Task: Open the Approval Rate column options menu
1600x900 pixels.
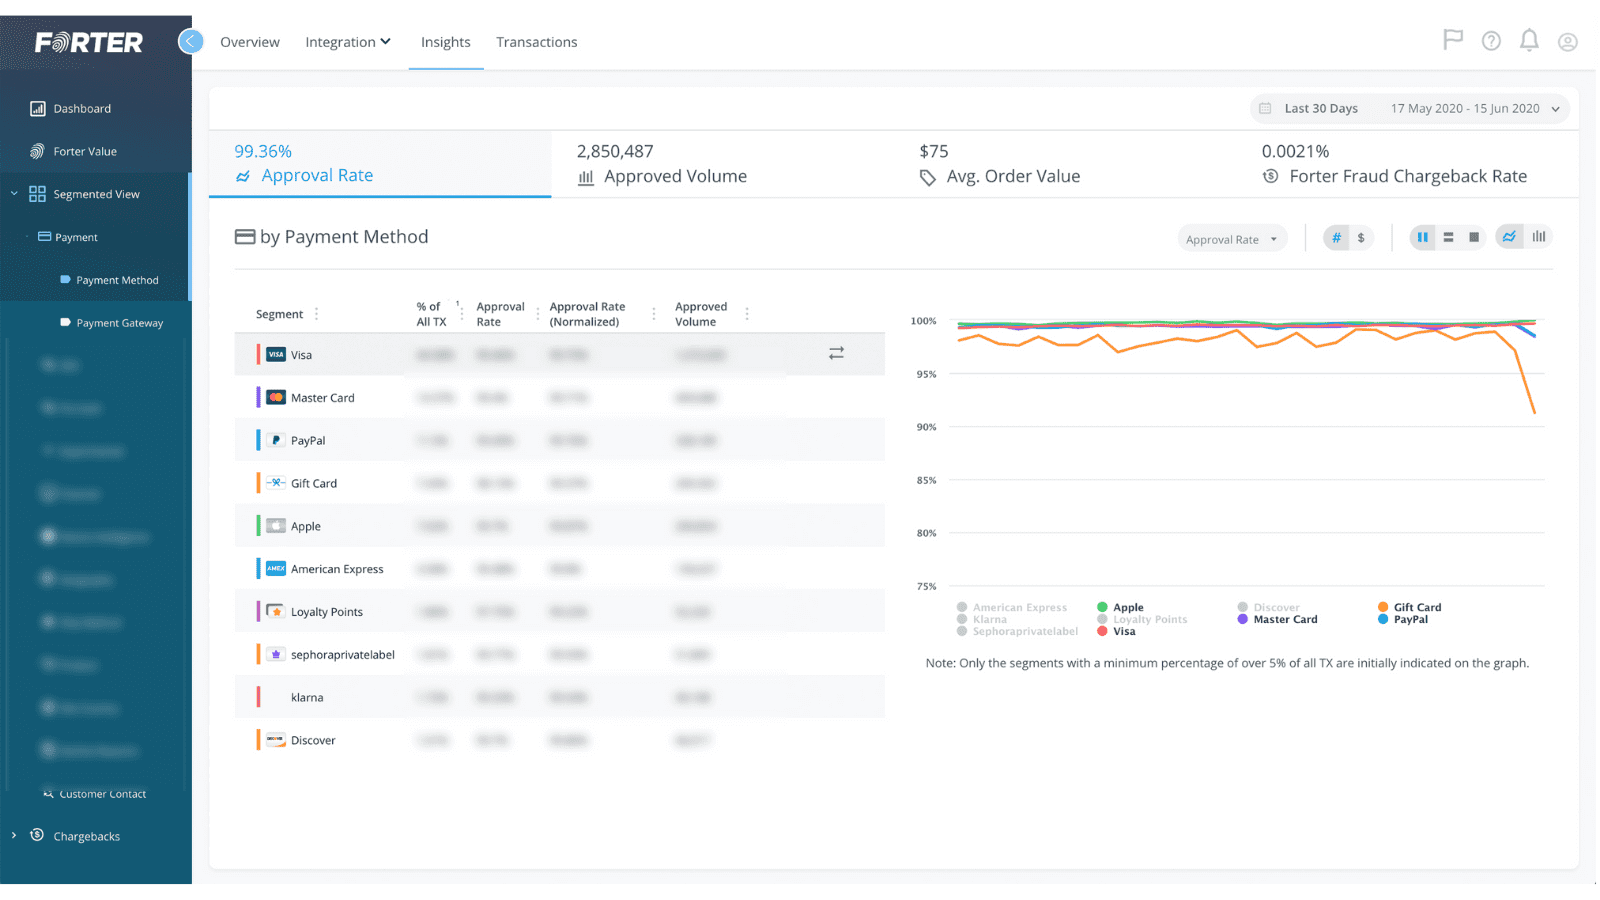Action: (x=537, y=314)
